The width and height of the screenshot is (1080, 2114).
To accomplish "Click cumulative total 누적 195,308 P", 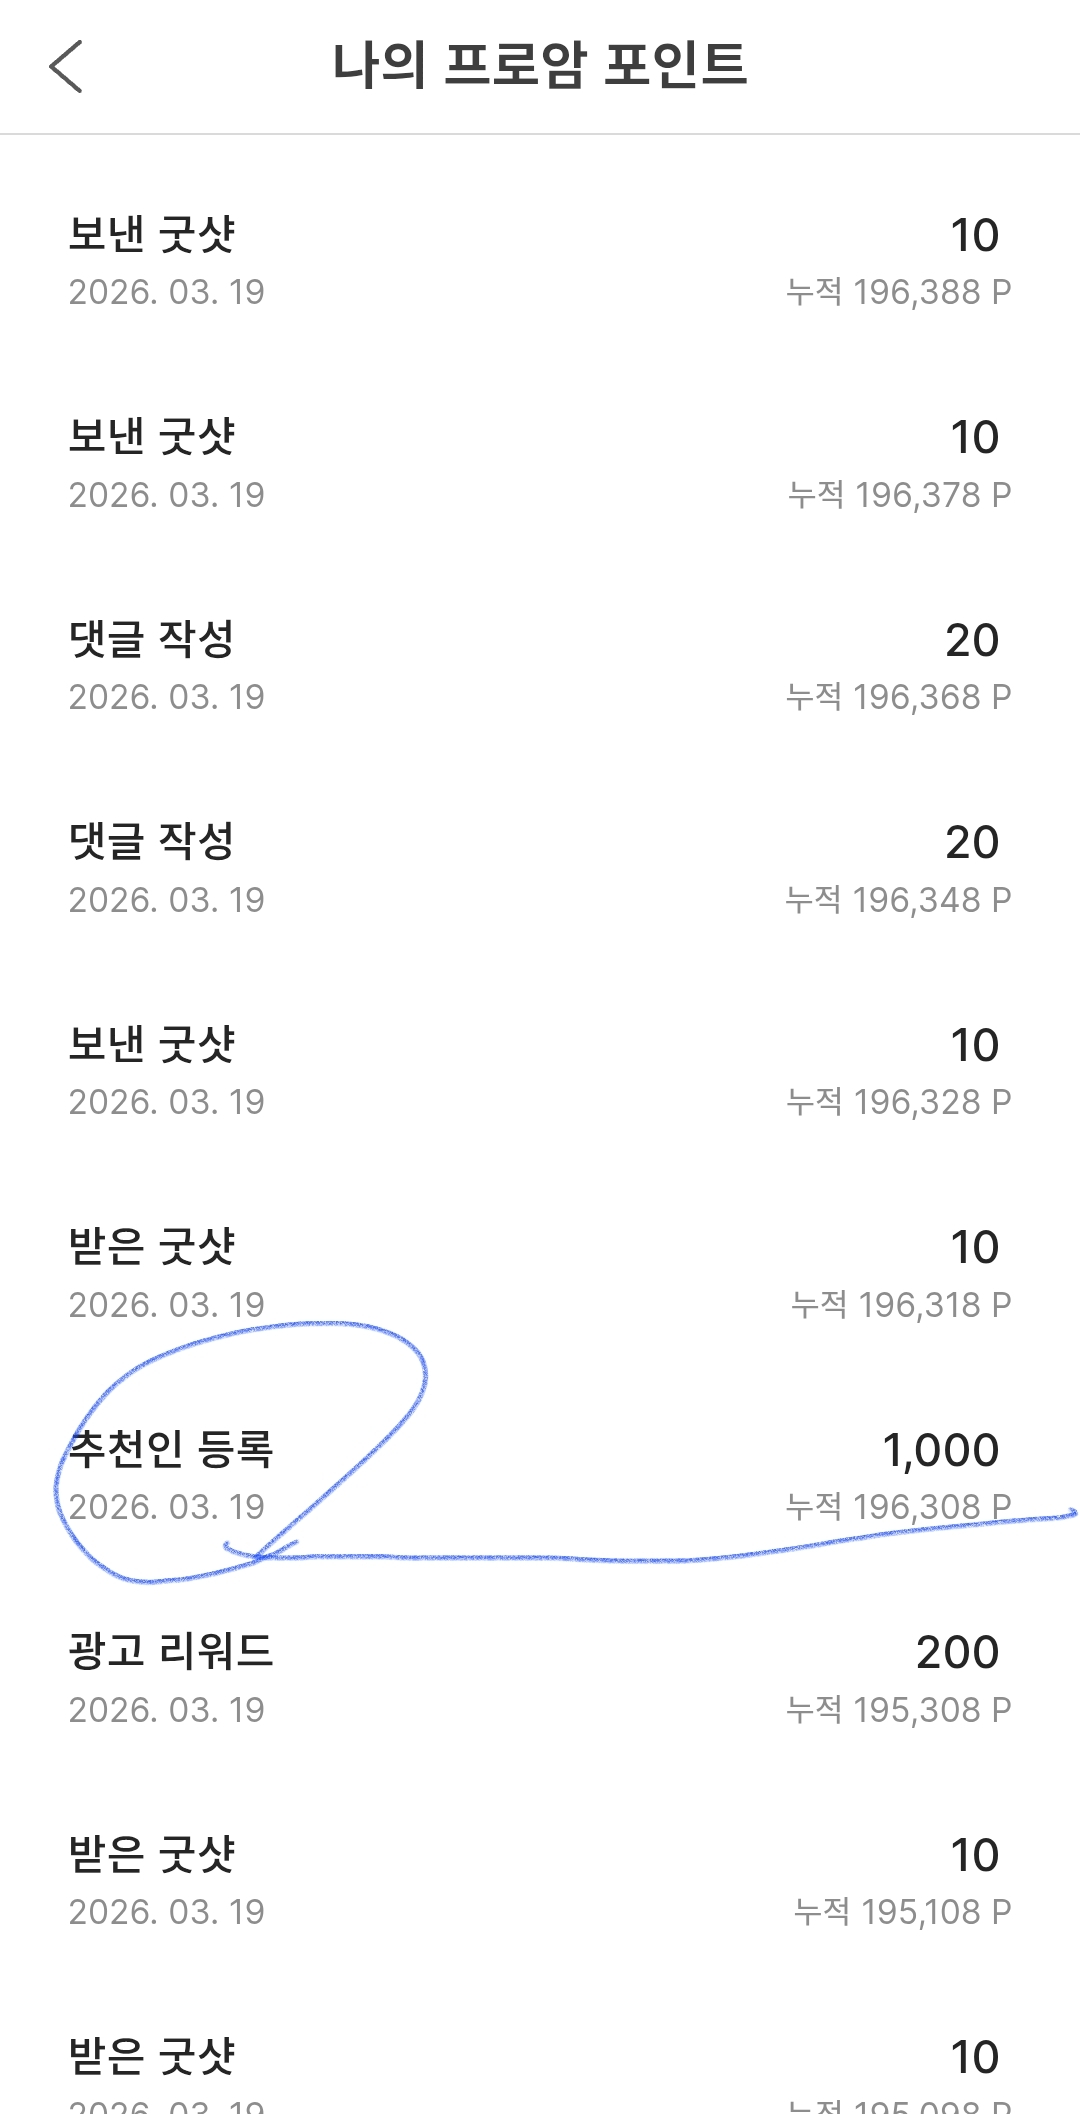I will [x=898, y=1710].
